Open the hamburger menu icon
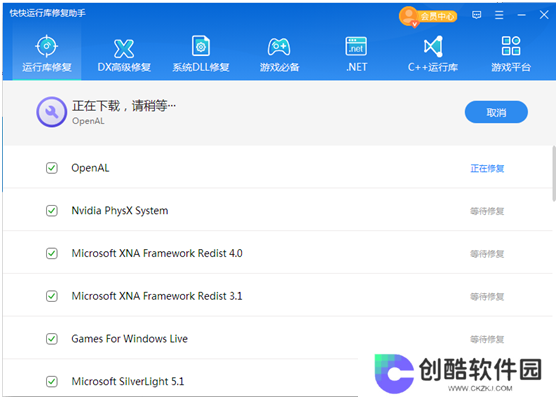558x399 pixels. pyautogui.click(x=499, y=15)
